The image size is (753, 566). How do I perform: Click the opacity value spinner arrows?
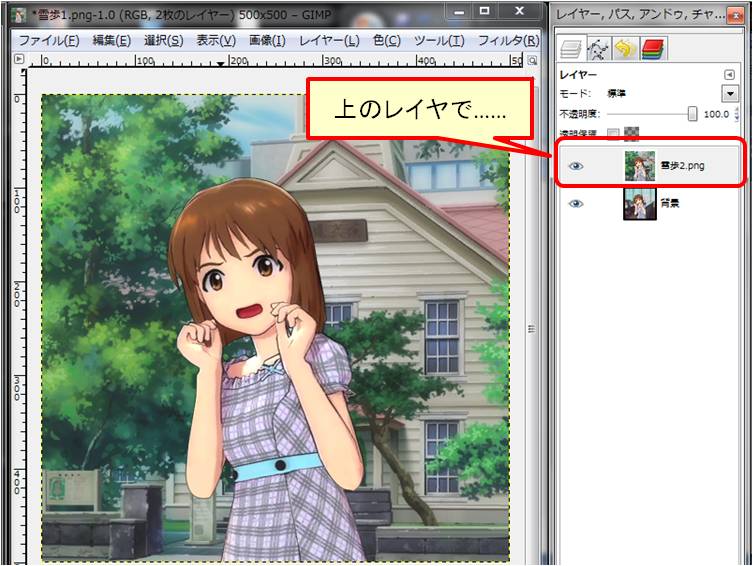click(736, 114)
